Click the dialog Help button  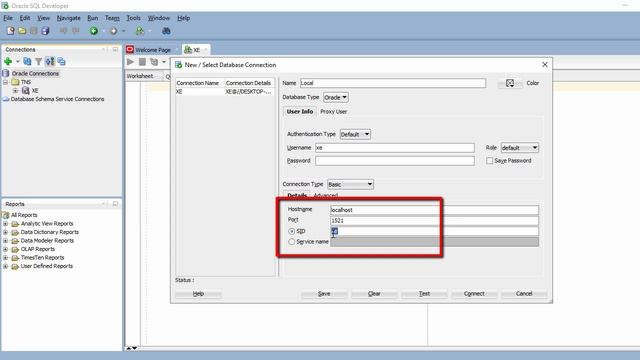point(198,293)
